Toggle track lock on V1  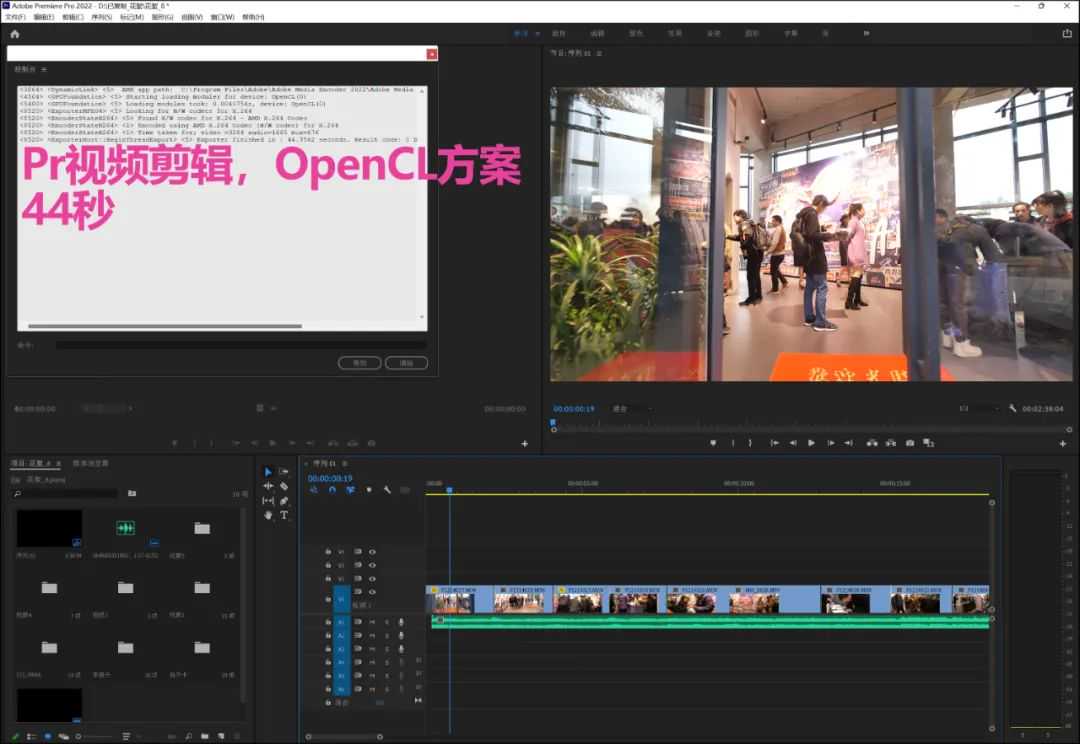[x=327, y=599]
